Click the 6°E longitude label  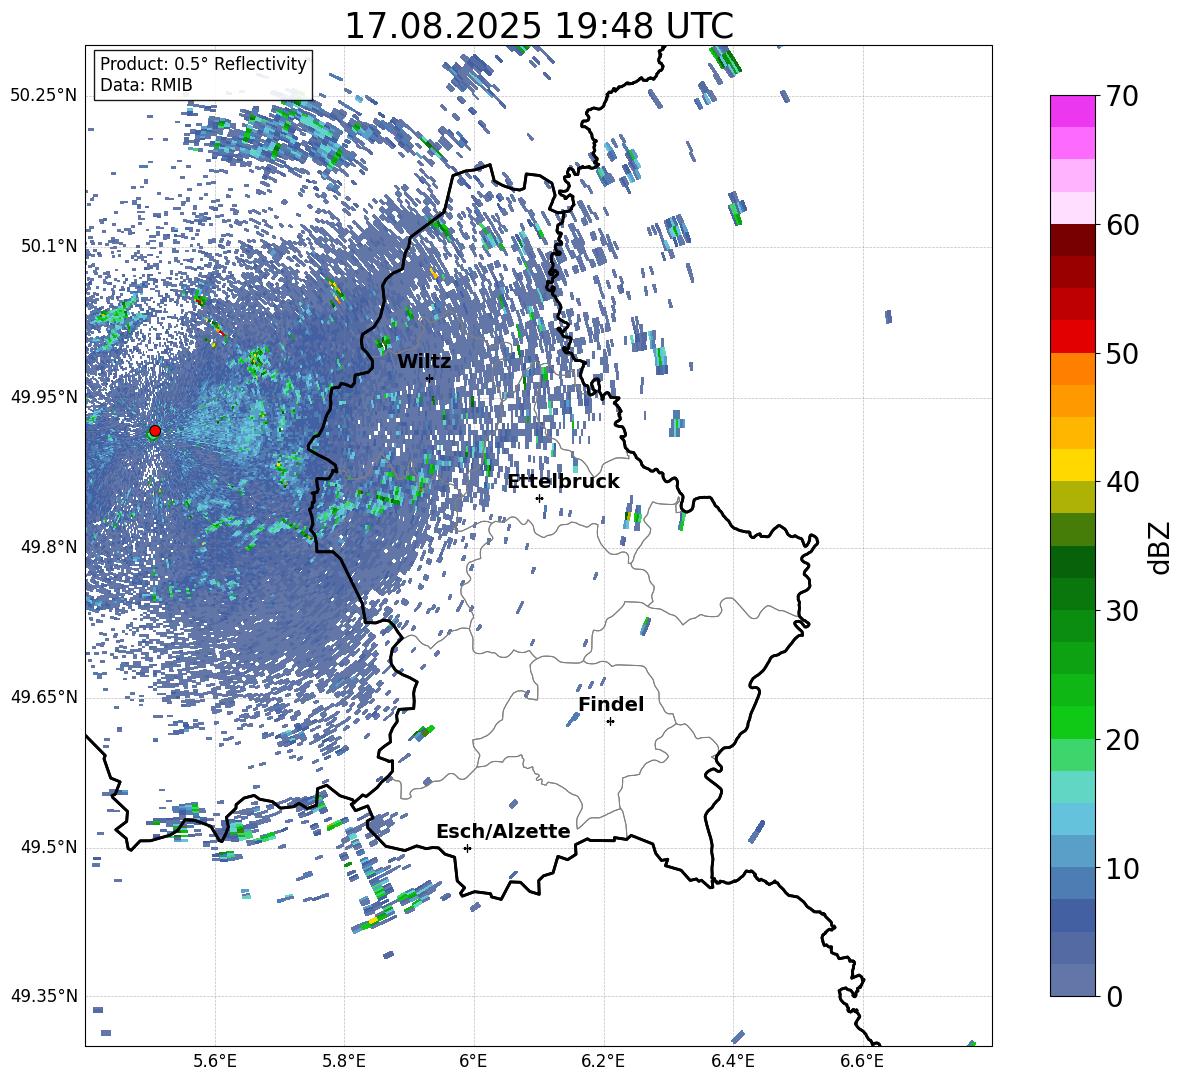point(473,1061)
